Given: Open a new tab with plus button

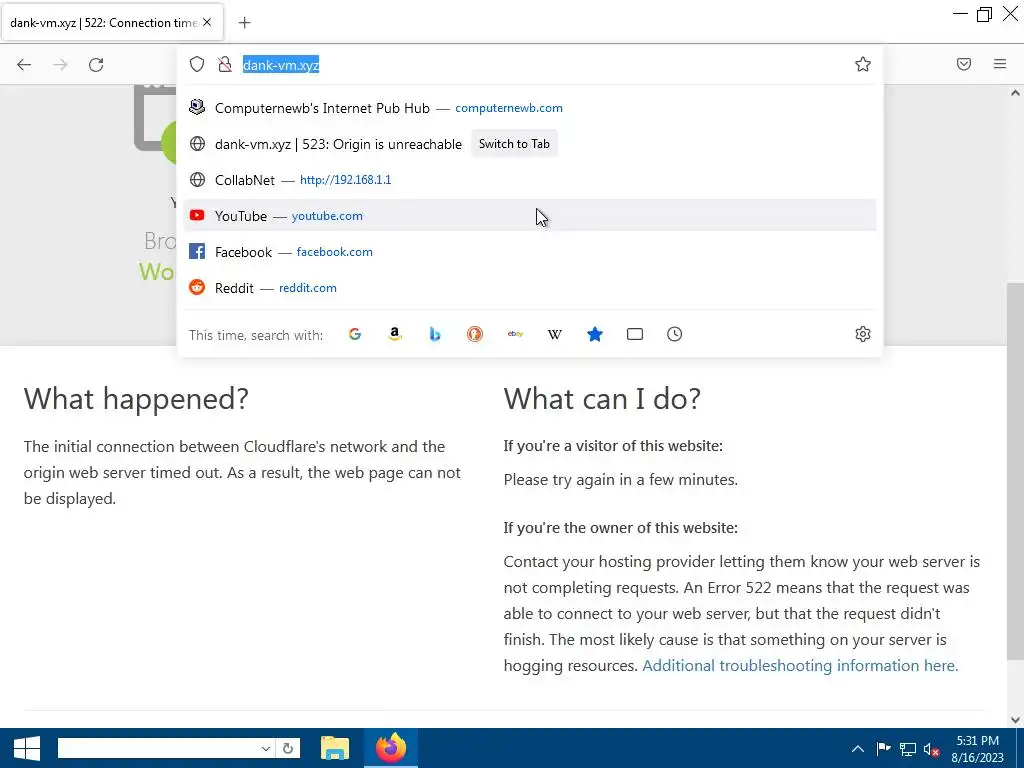Looking at the screenshot, I should (244, 23).
